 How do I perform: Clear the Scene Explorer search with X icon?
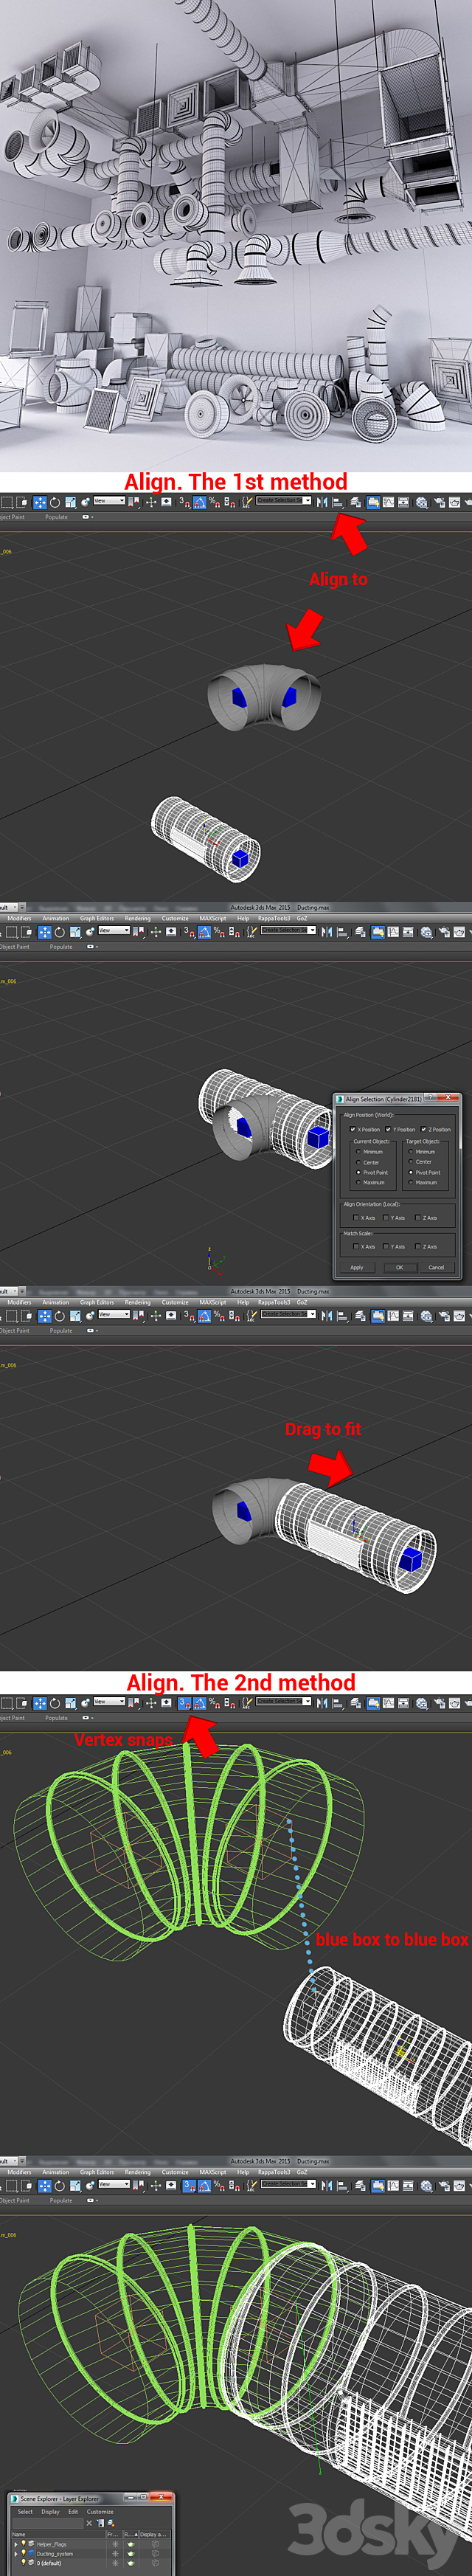point(89,2523)
